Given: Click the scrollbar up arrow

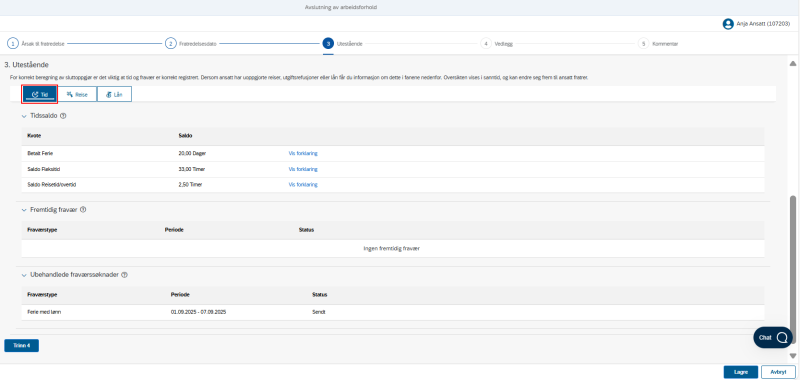Looking at the screenshot, I should [793, 64].
